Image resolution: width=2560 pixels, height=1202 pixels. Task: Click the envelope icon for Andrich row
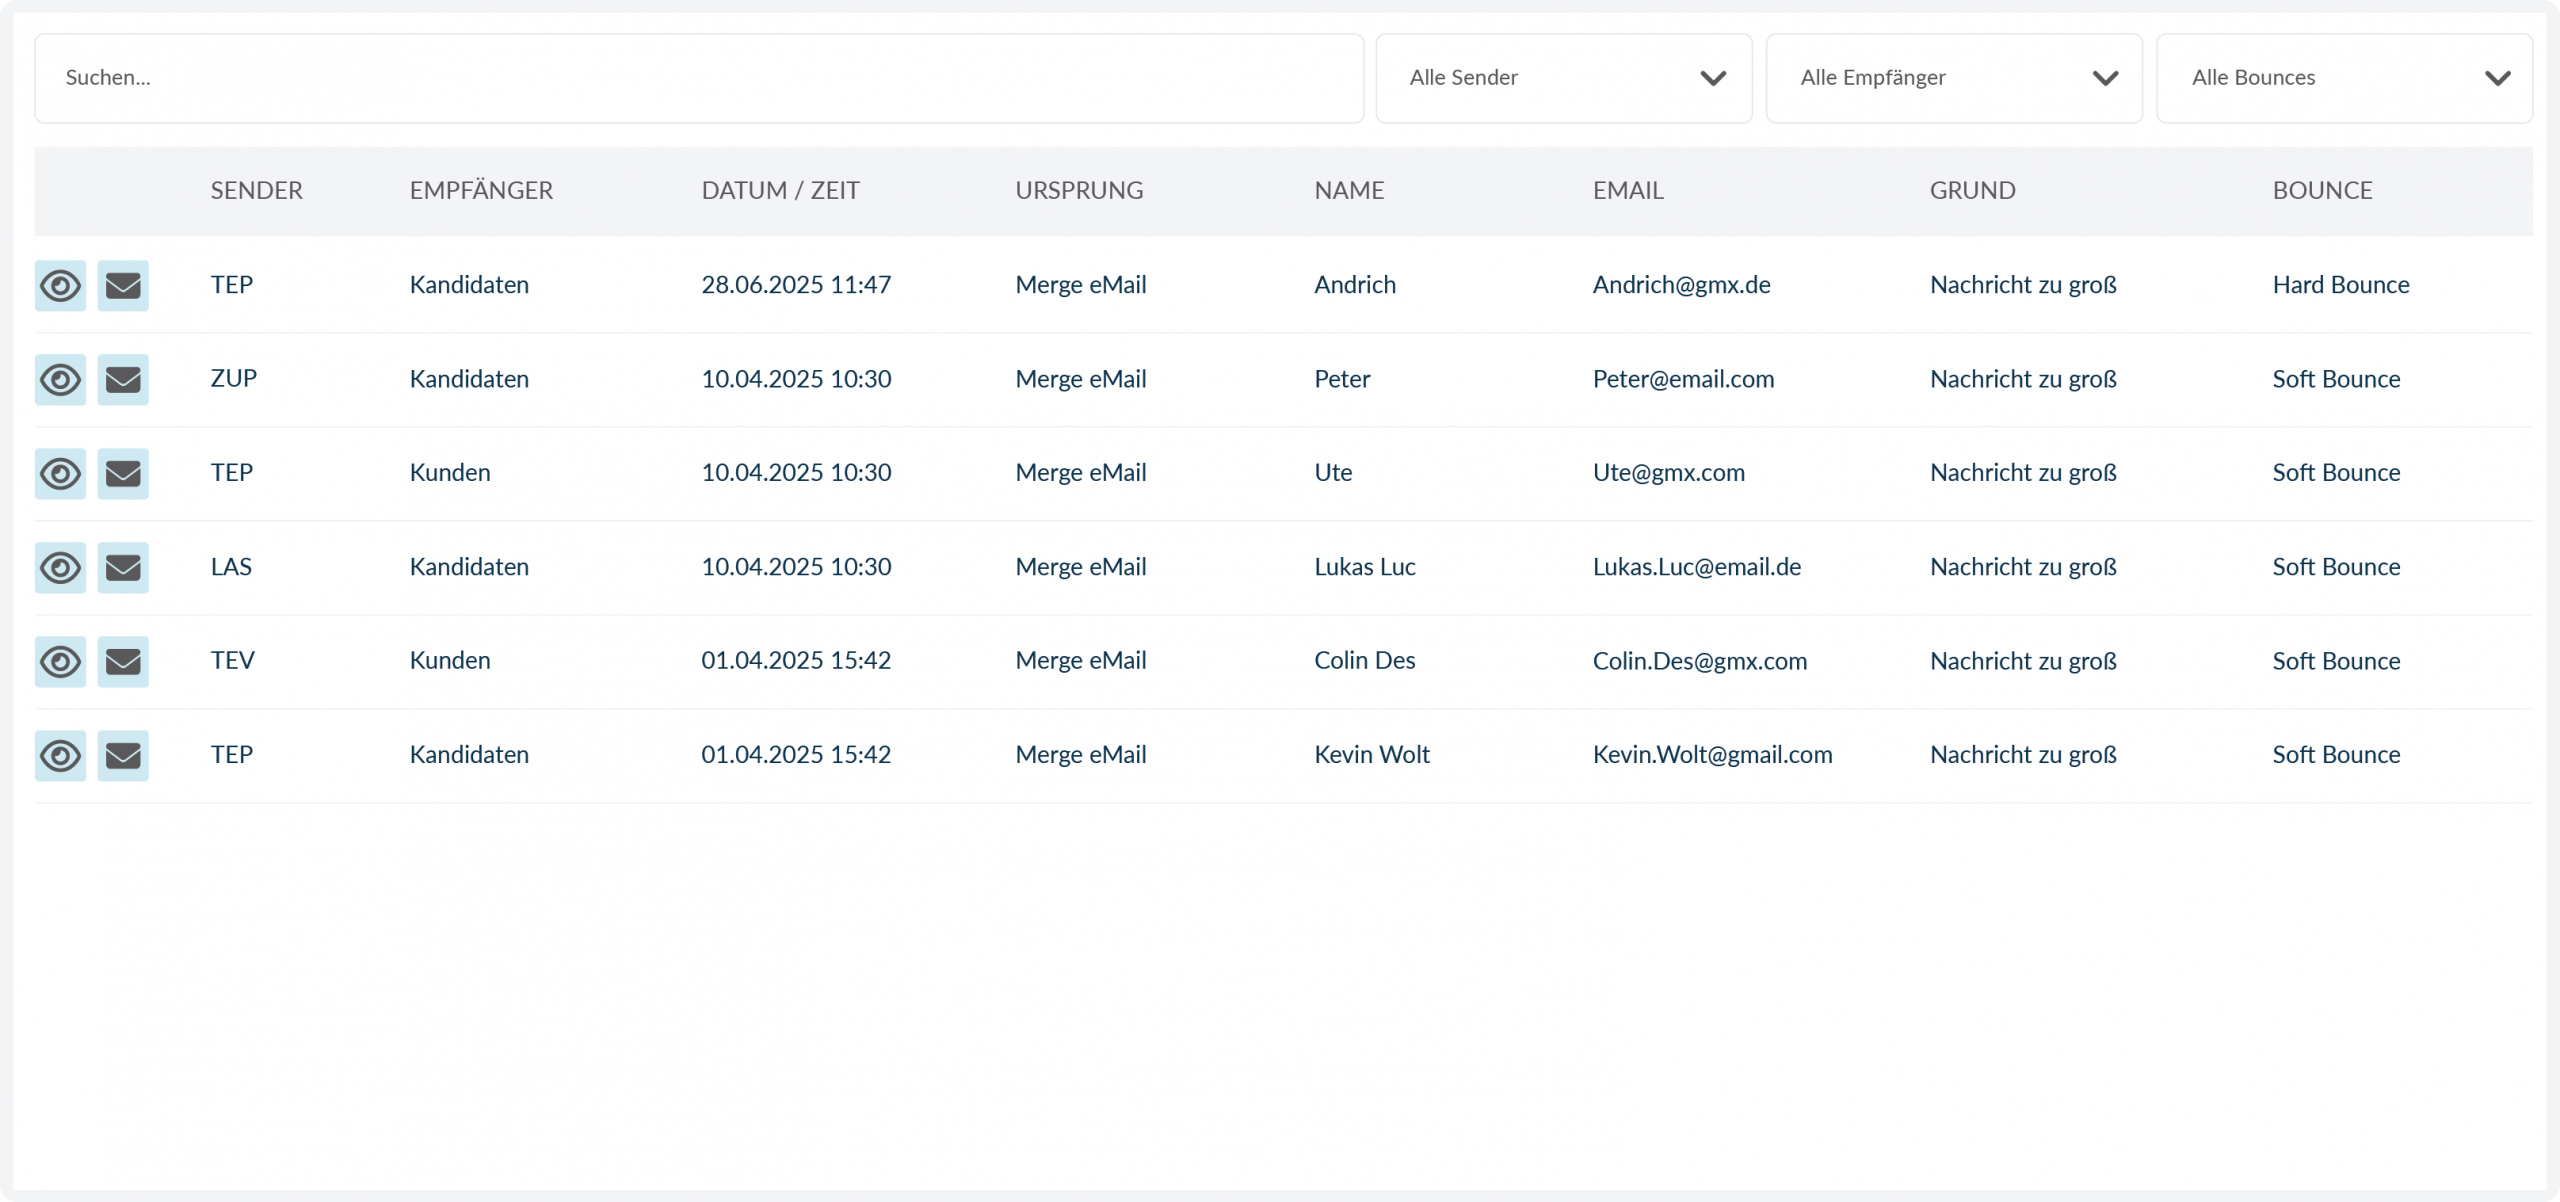pyautogui.click(x=123, y=286)
